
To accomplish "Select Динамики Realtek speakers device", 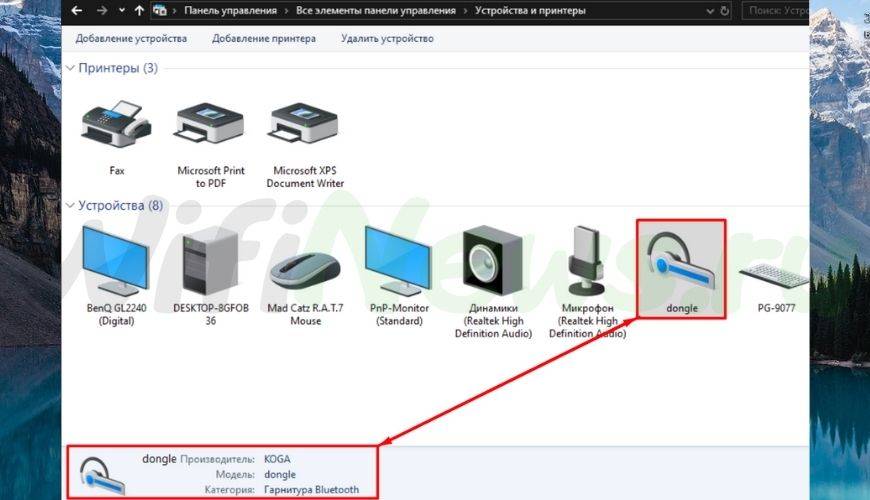I will pyautogui.click(x=492, y=260).
